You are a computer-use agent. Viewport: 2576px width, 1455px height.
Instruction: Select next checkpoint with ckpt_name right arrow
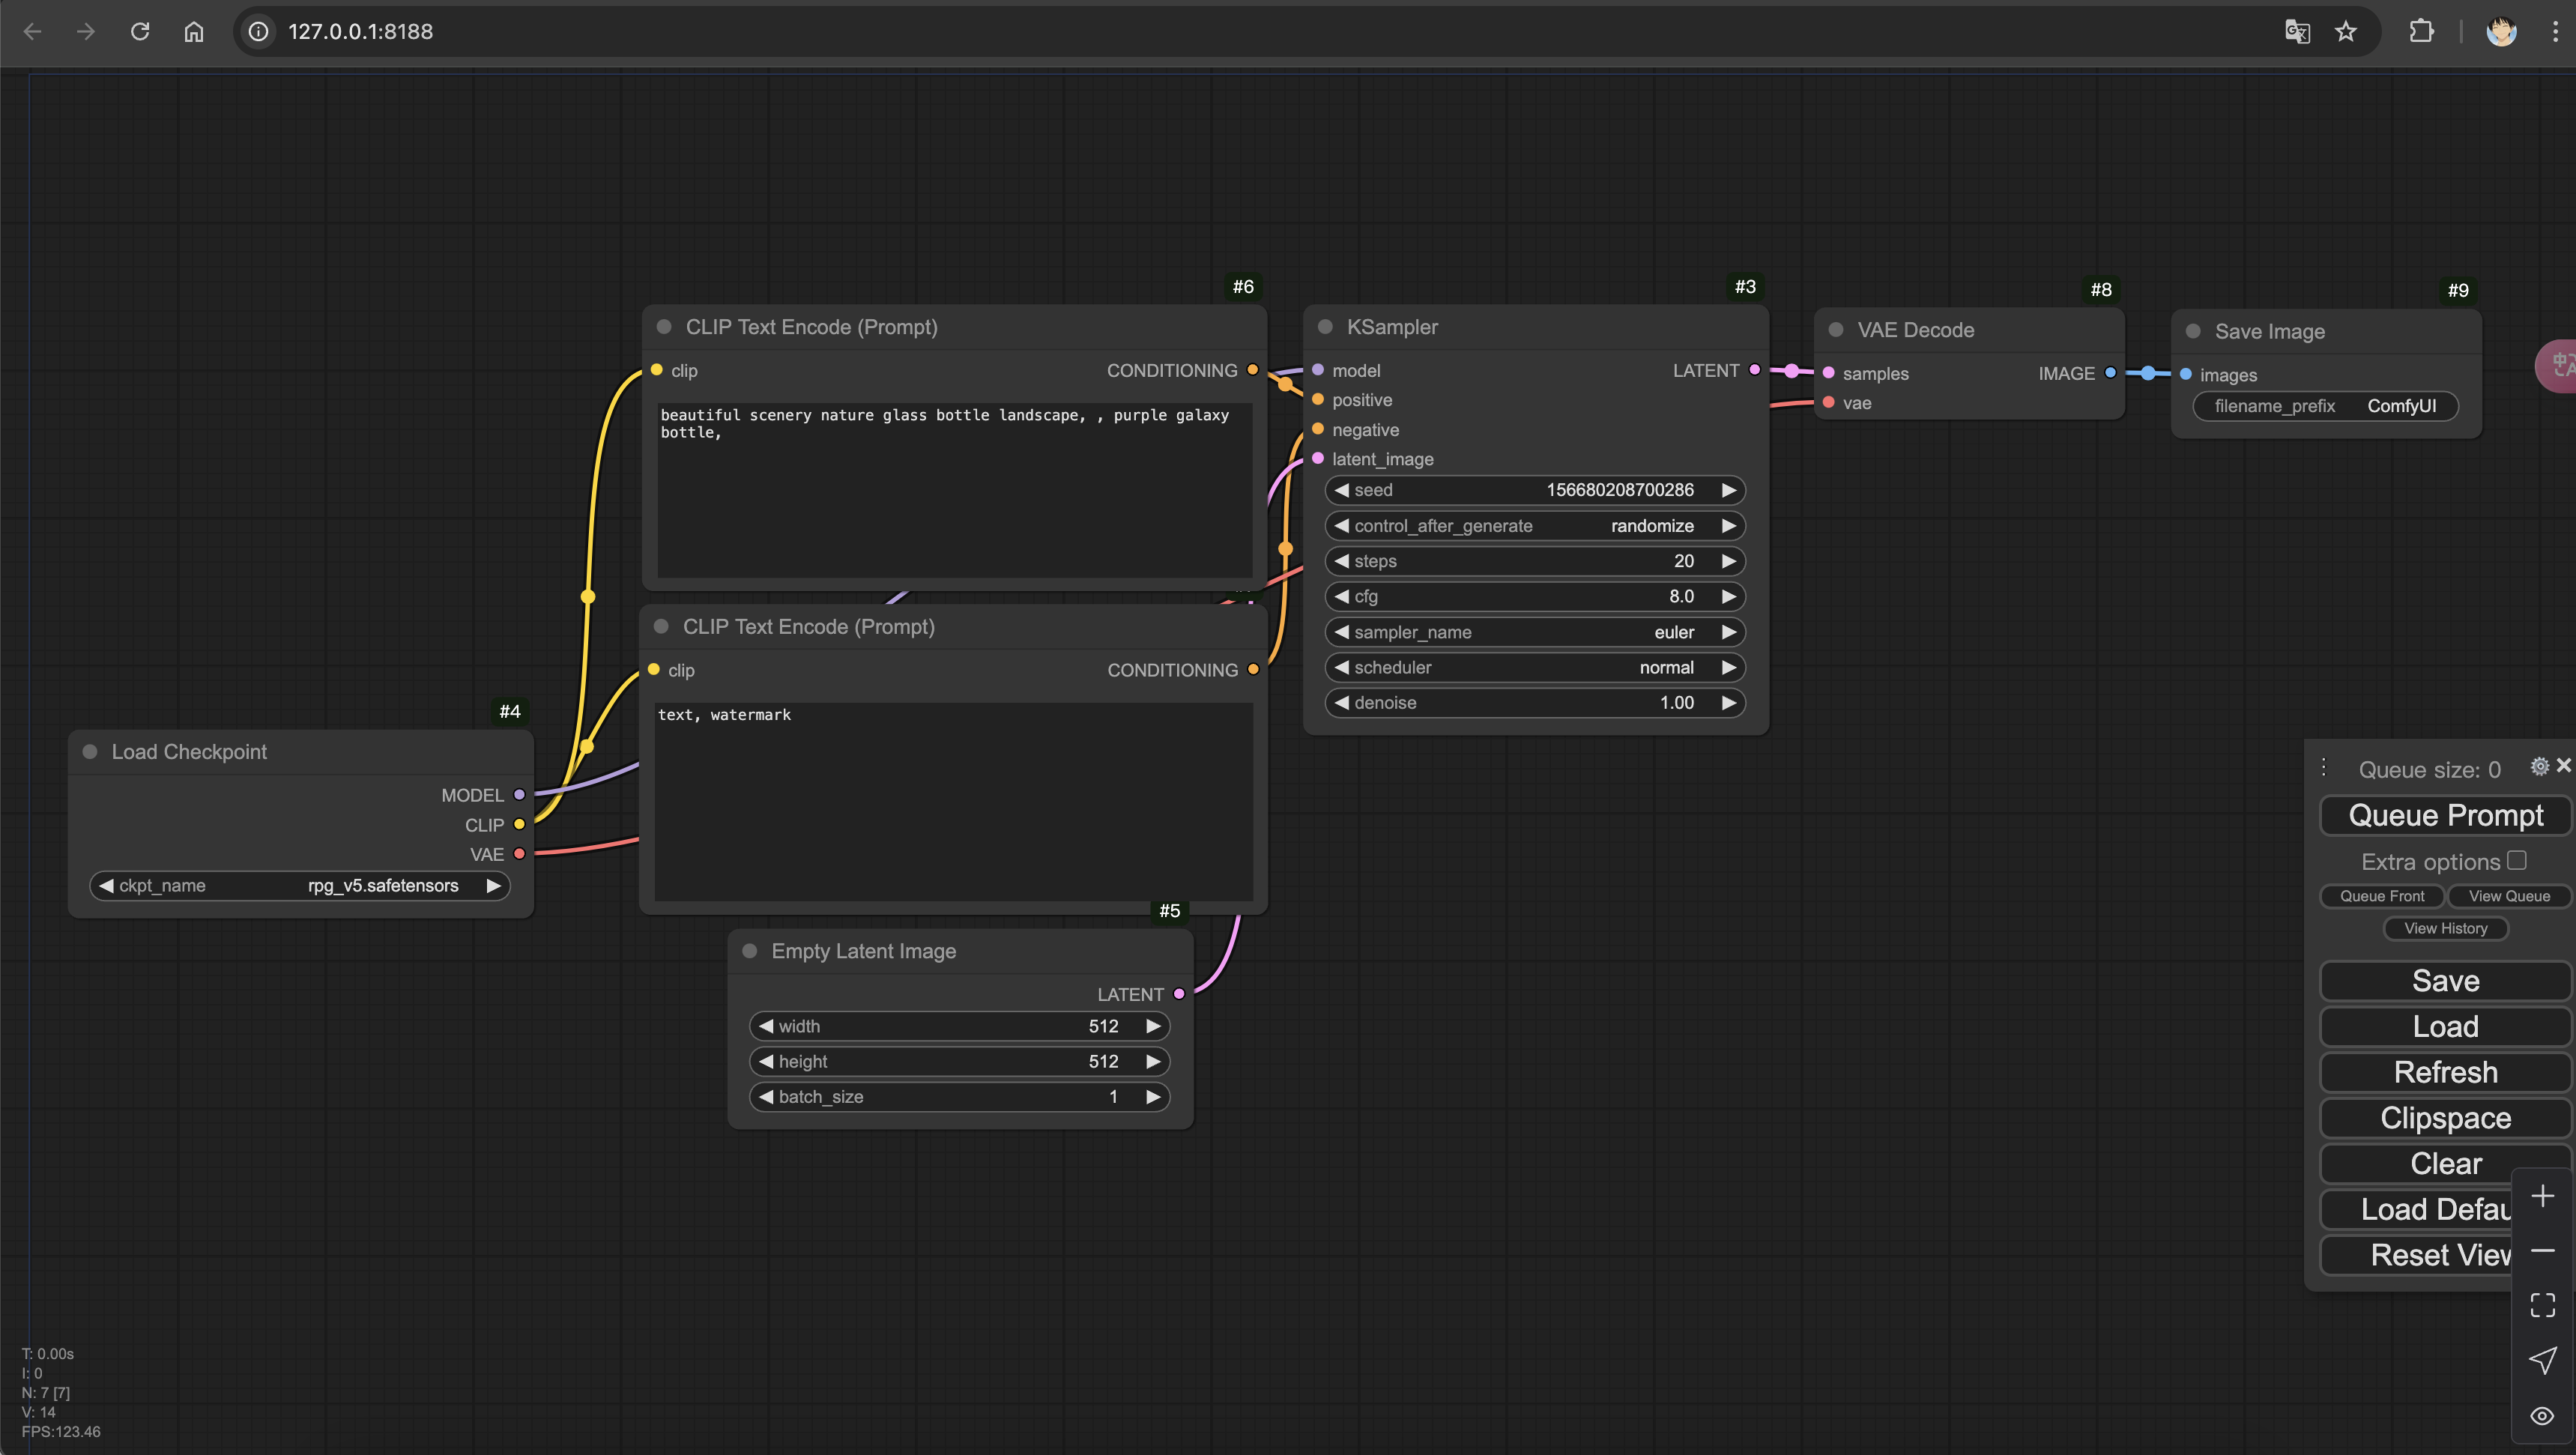point(493,886)
